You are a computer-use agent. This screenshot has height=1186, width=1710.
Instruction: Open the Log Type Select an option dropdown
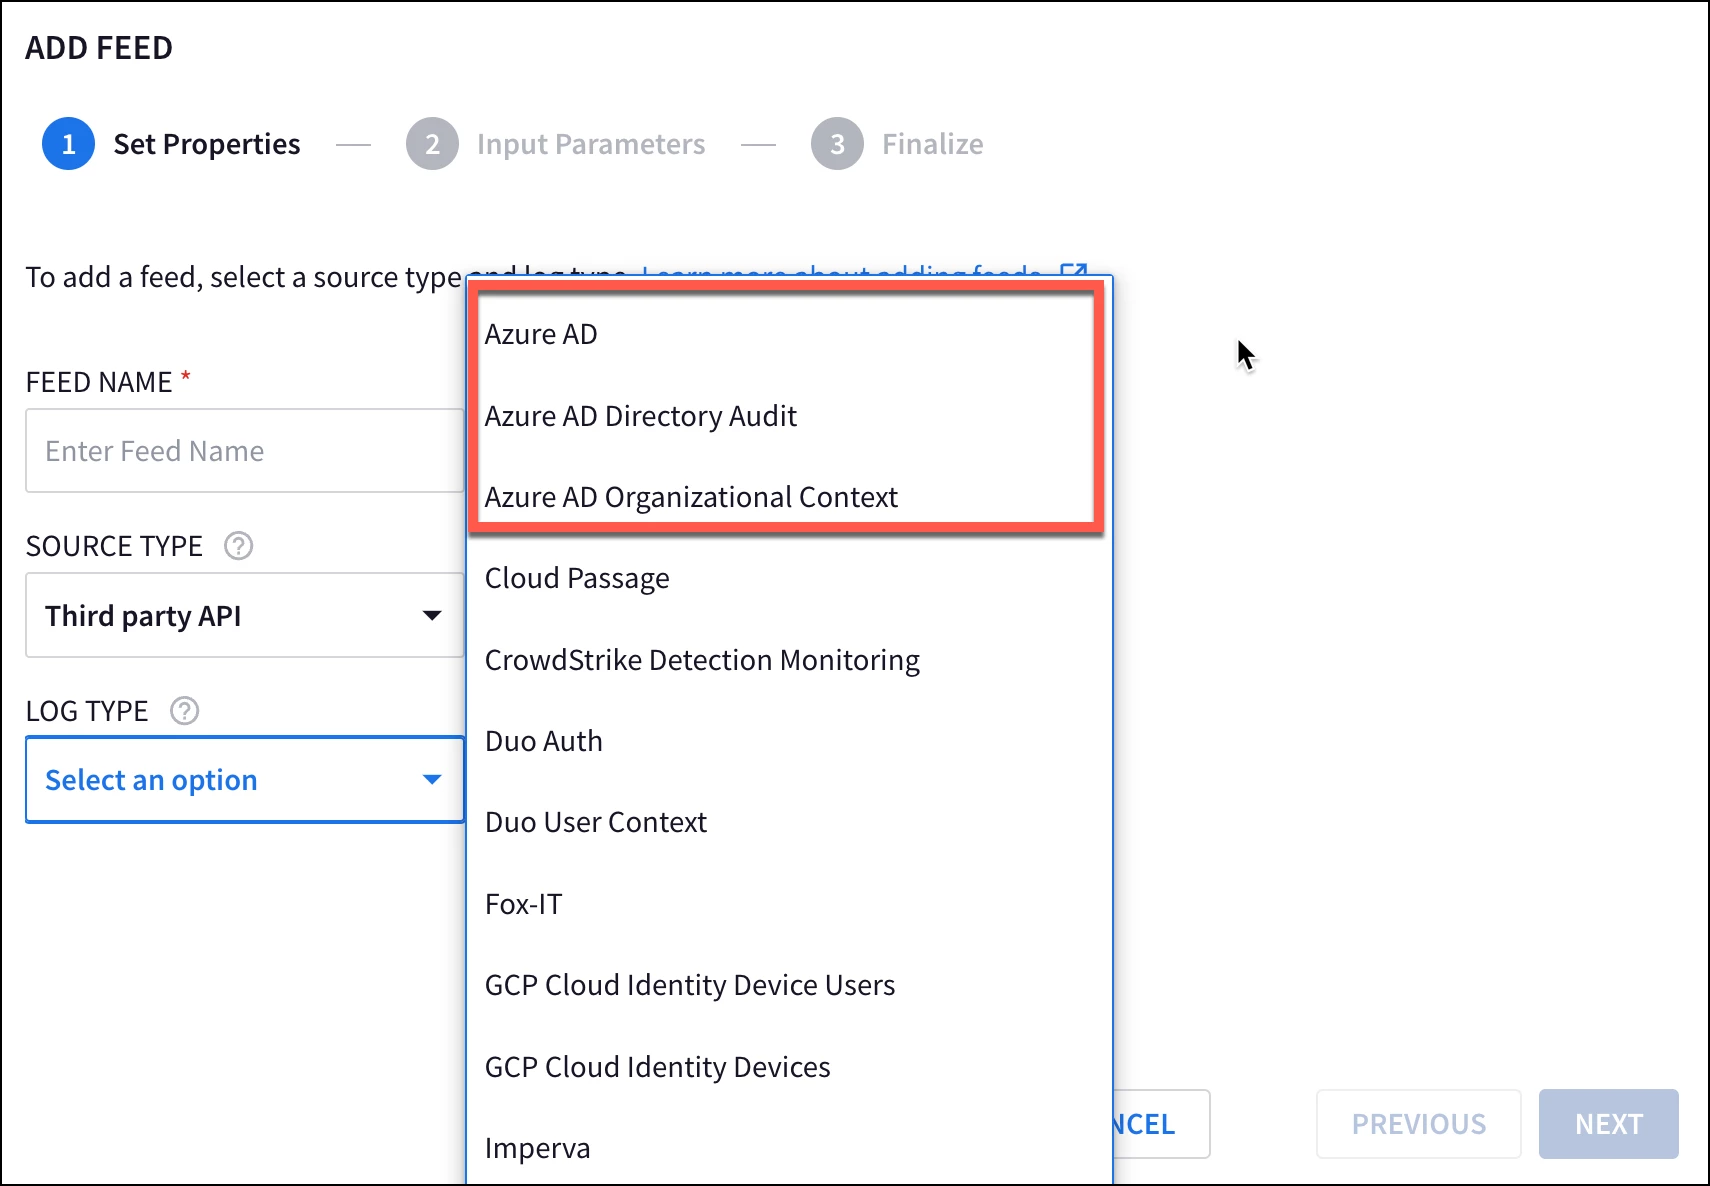[245, 780]
